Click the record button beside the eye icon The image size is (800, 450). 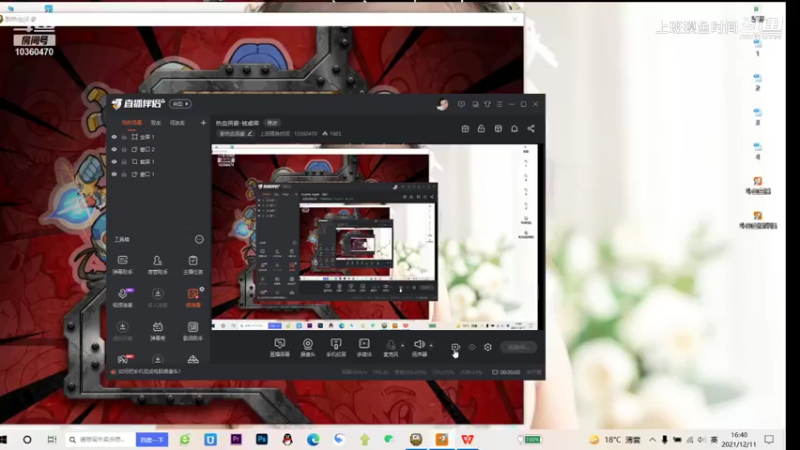(x=455, y=347)
